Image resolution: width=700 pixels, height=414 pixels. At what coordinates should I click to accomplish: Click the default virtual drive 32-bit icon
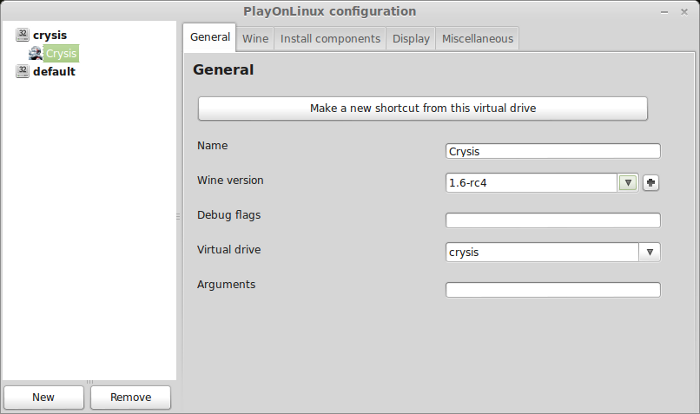[x=22, y=71]
